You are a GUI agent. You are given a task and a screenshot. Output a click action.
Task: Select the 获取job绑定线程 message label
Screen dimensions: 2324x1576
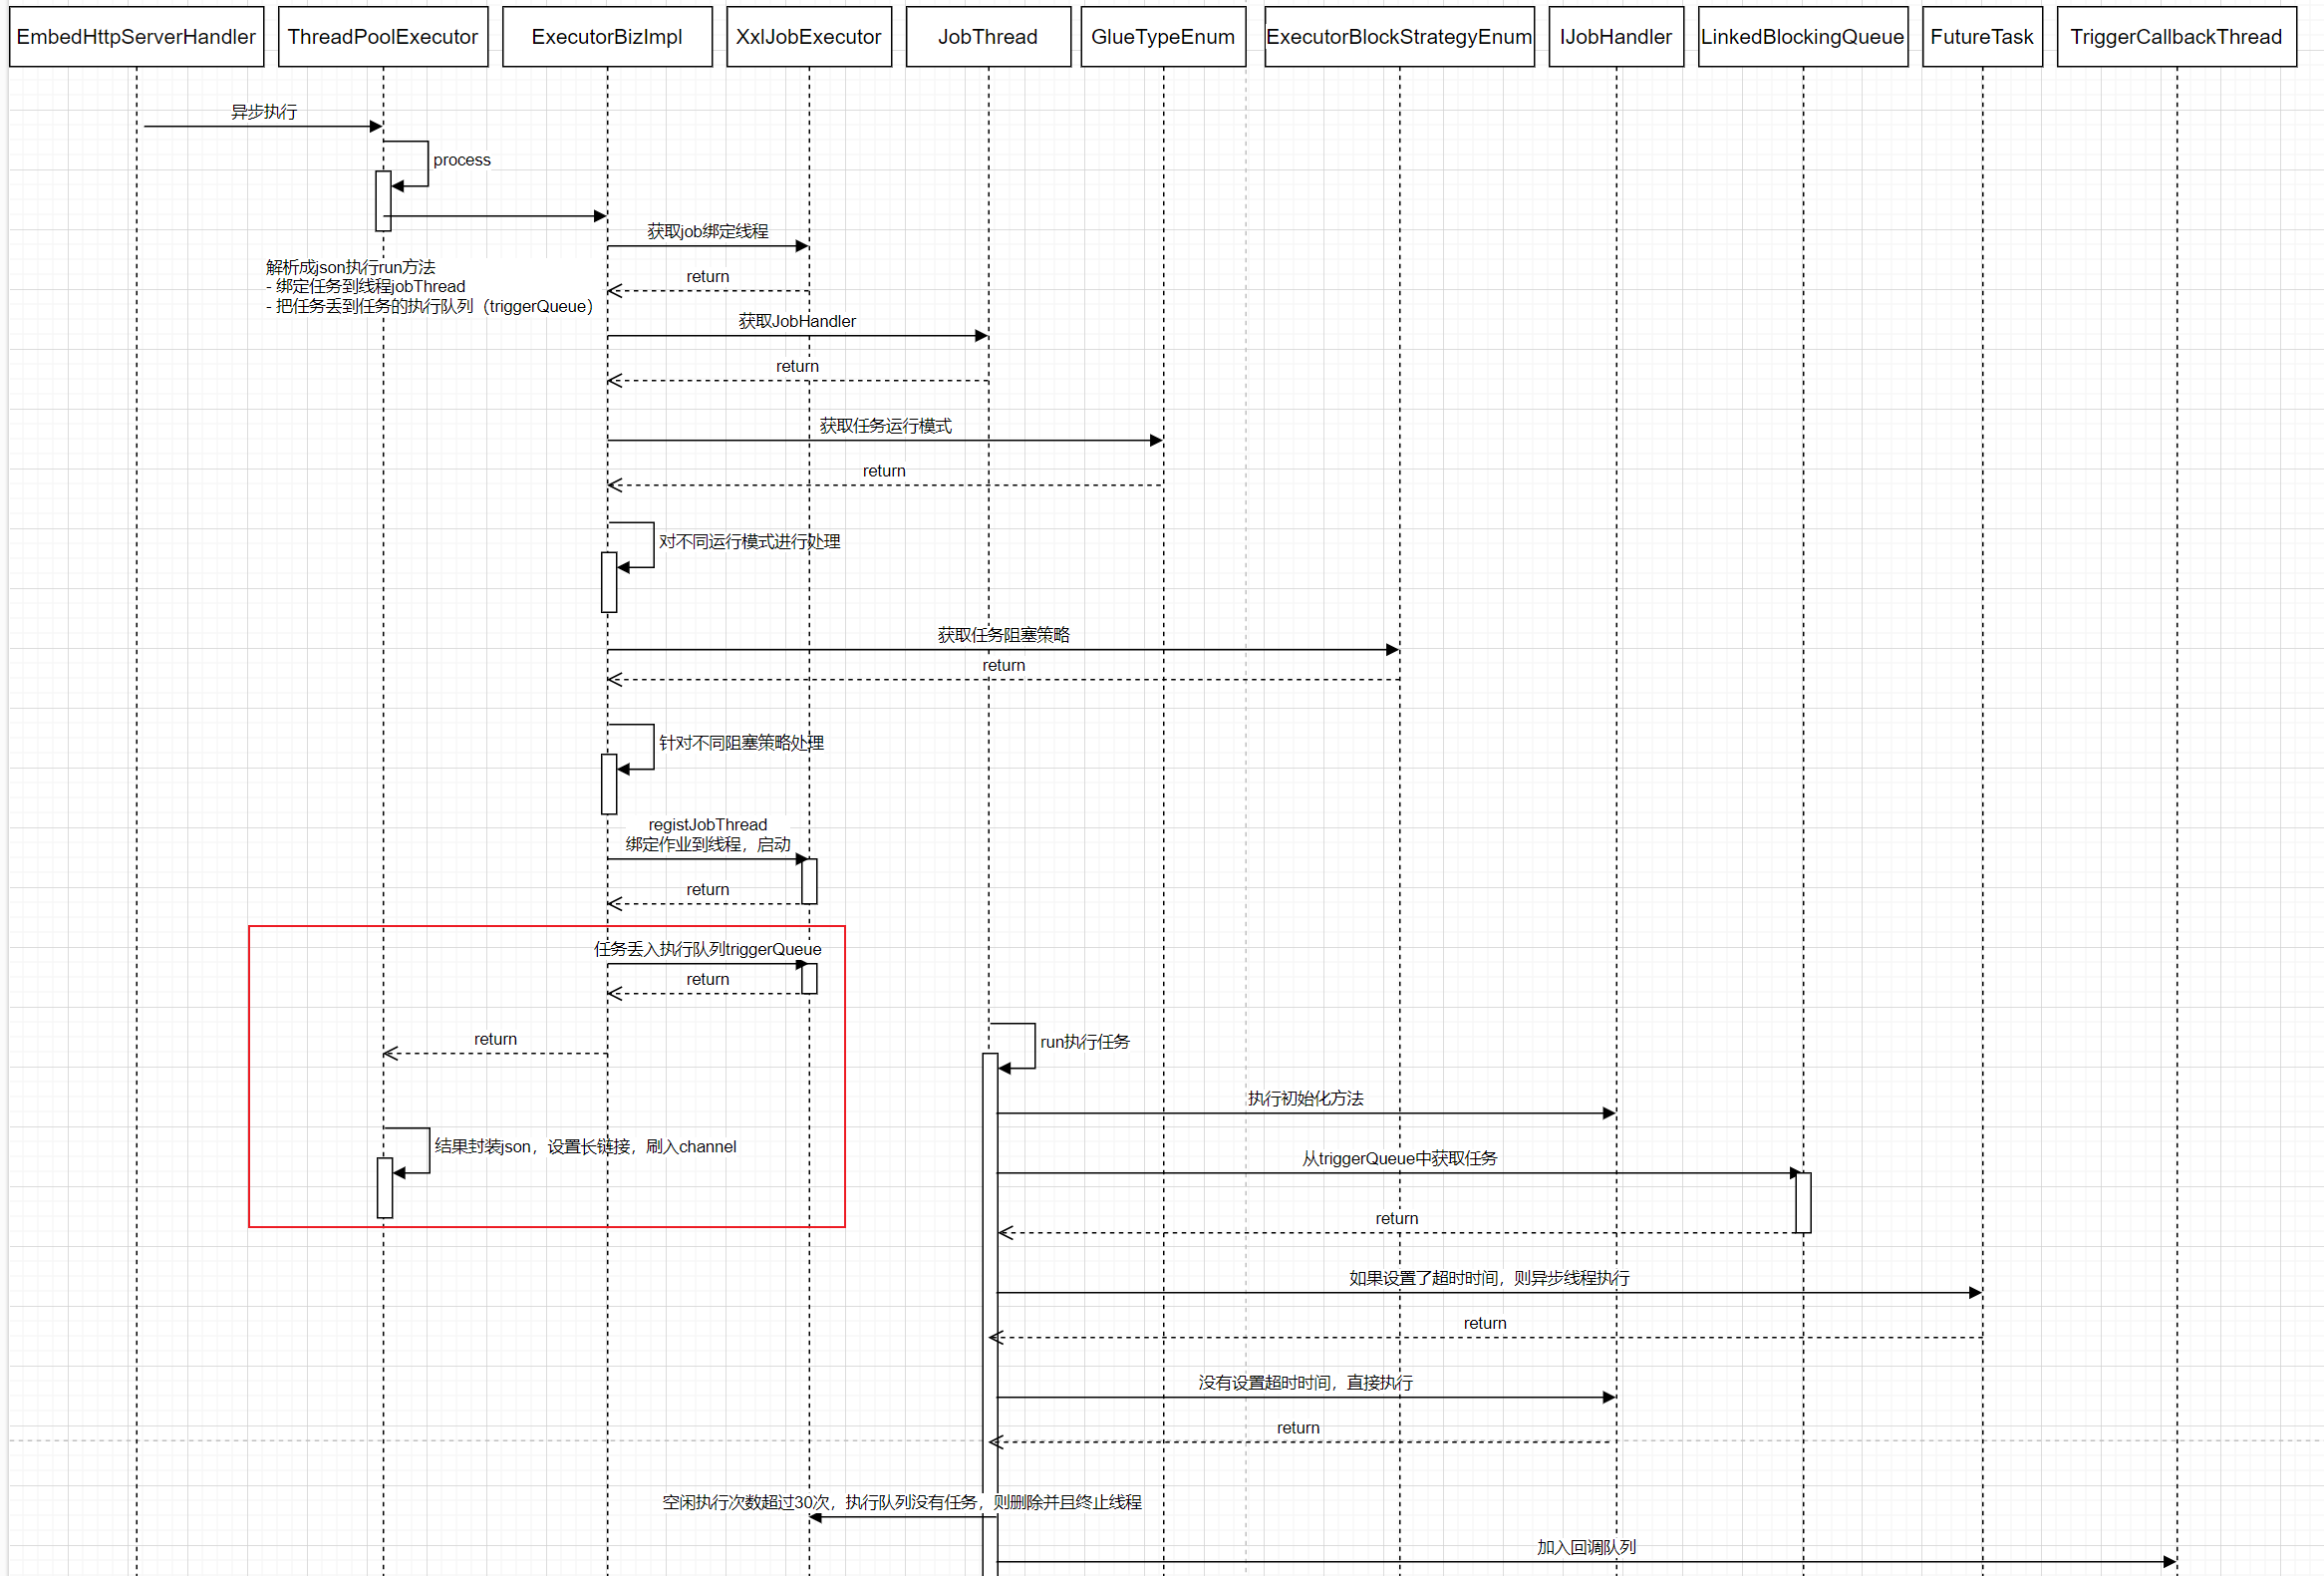pyautogui.click(x=708, y=231)
